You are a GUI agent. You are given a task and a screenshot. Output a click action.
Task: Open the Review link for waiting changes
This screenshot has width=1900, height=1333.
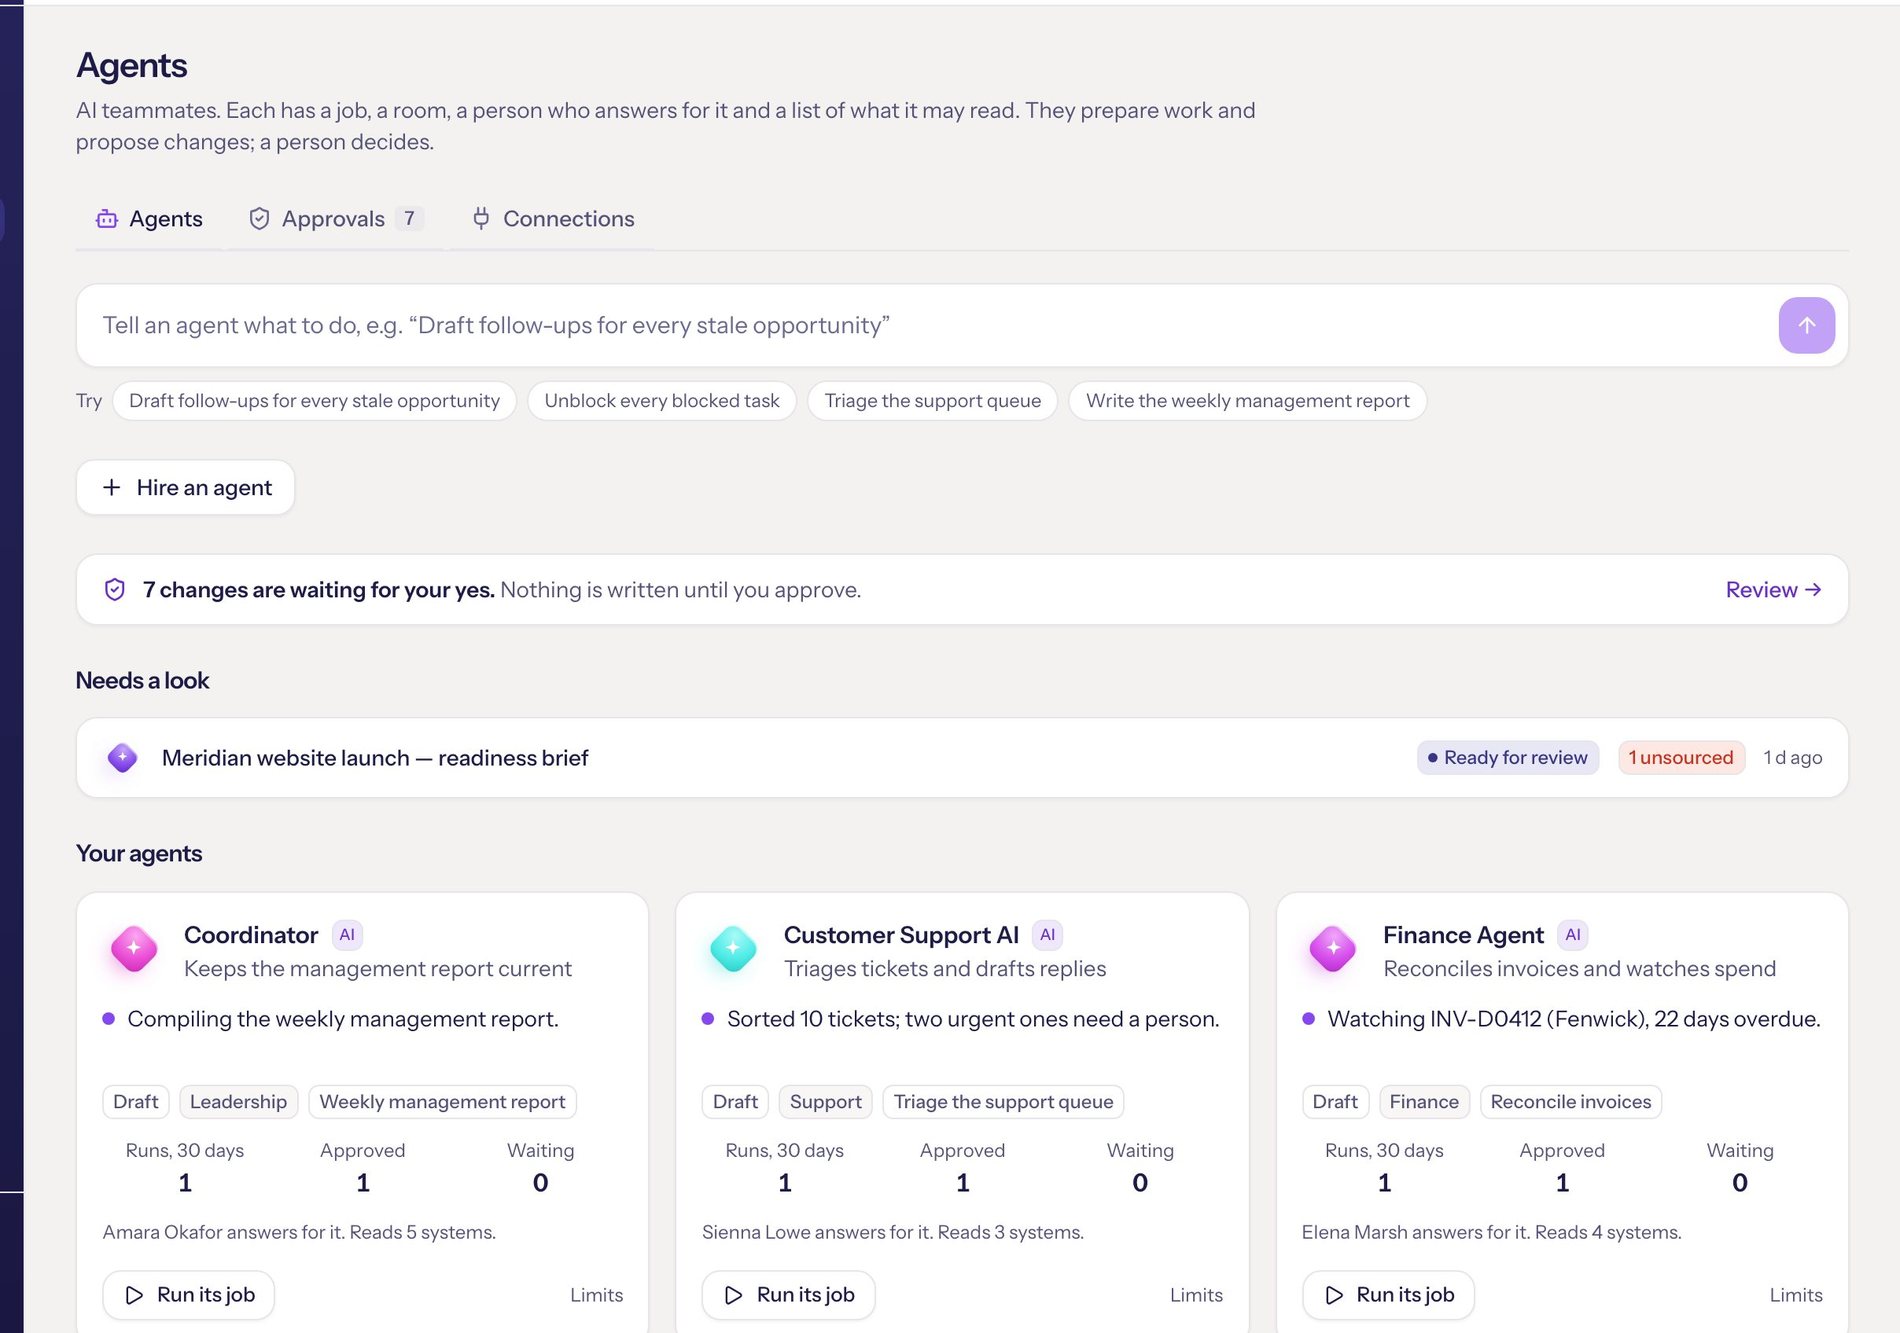pos(1773,590)
